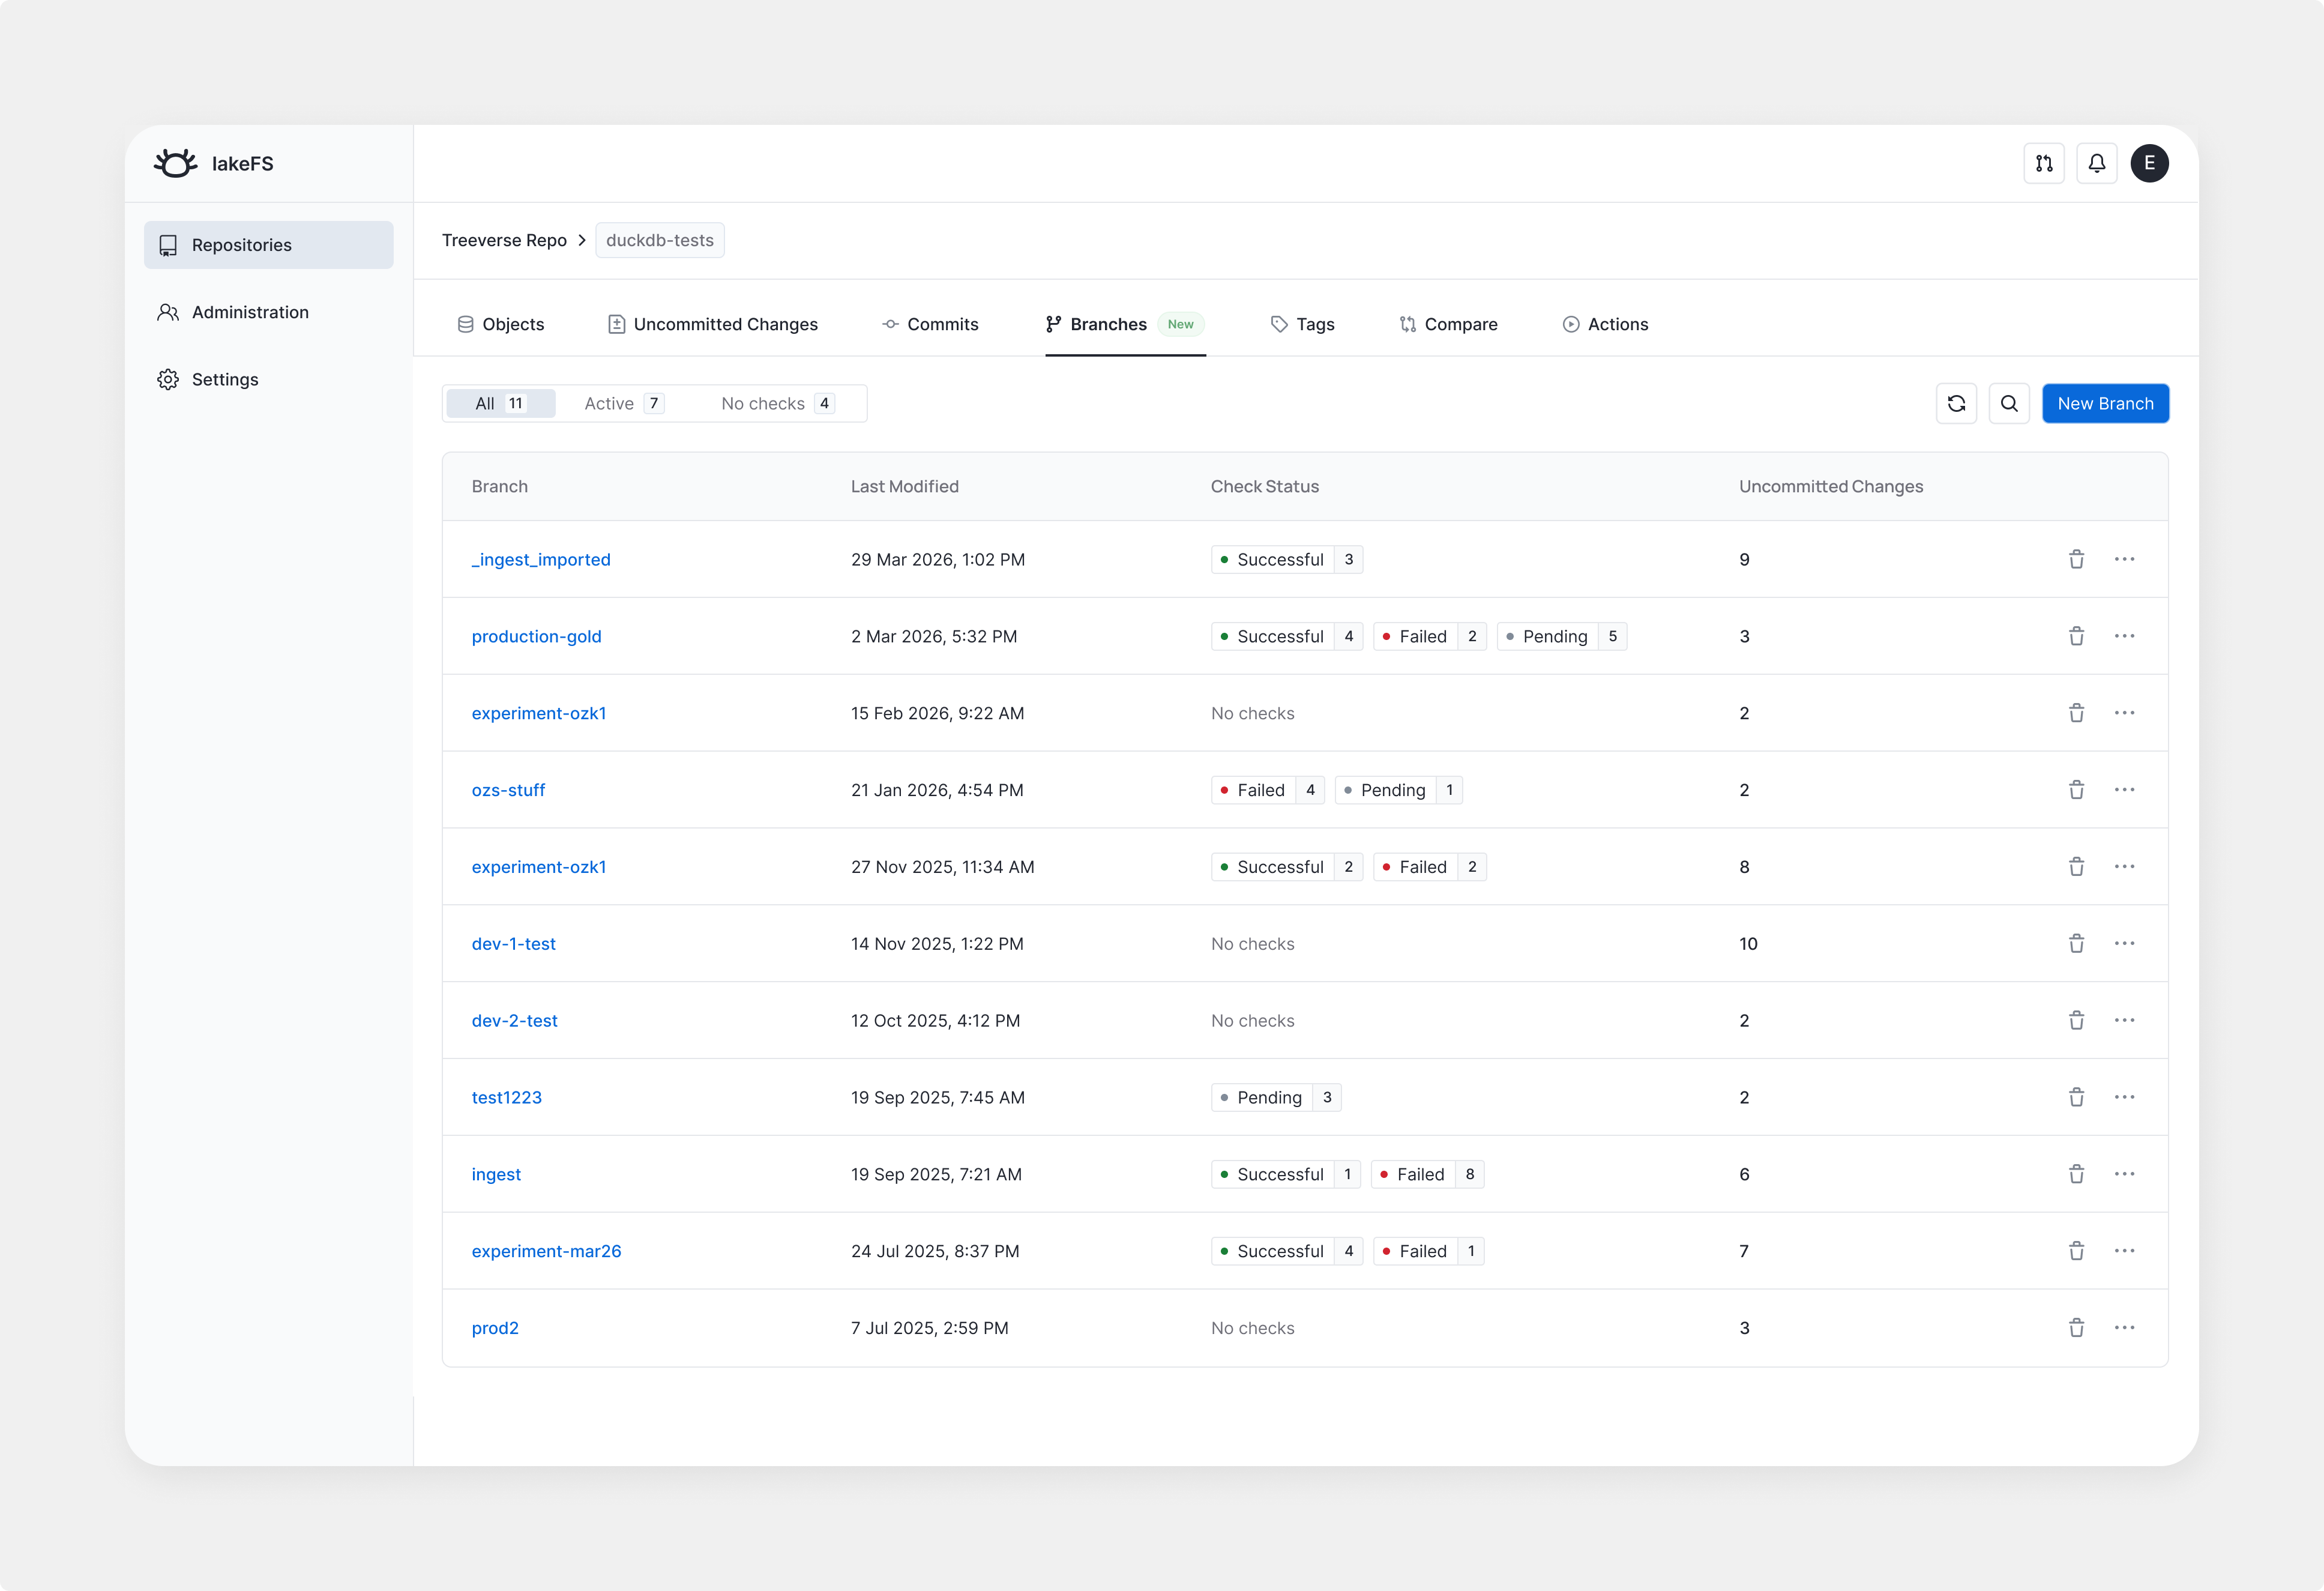
Task: Click the New Branch button
Action: coord(2105,404)
